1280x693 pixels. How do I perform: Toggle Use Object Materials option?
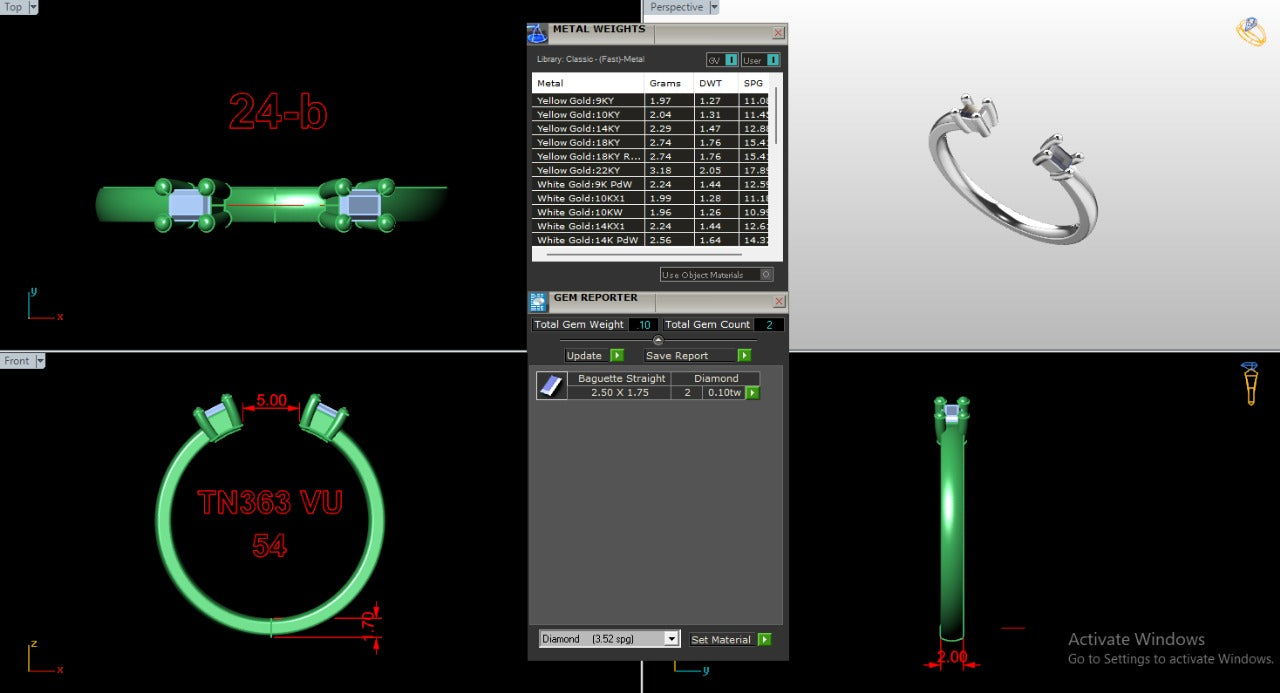click(717, 274)
